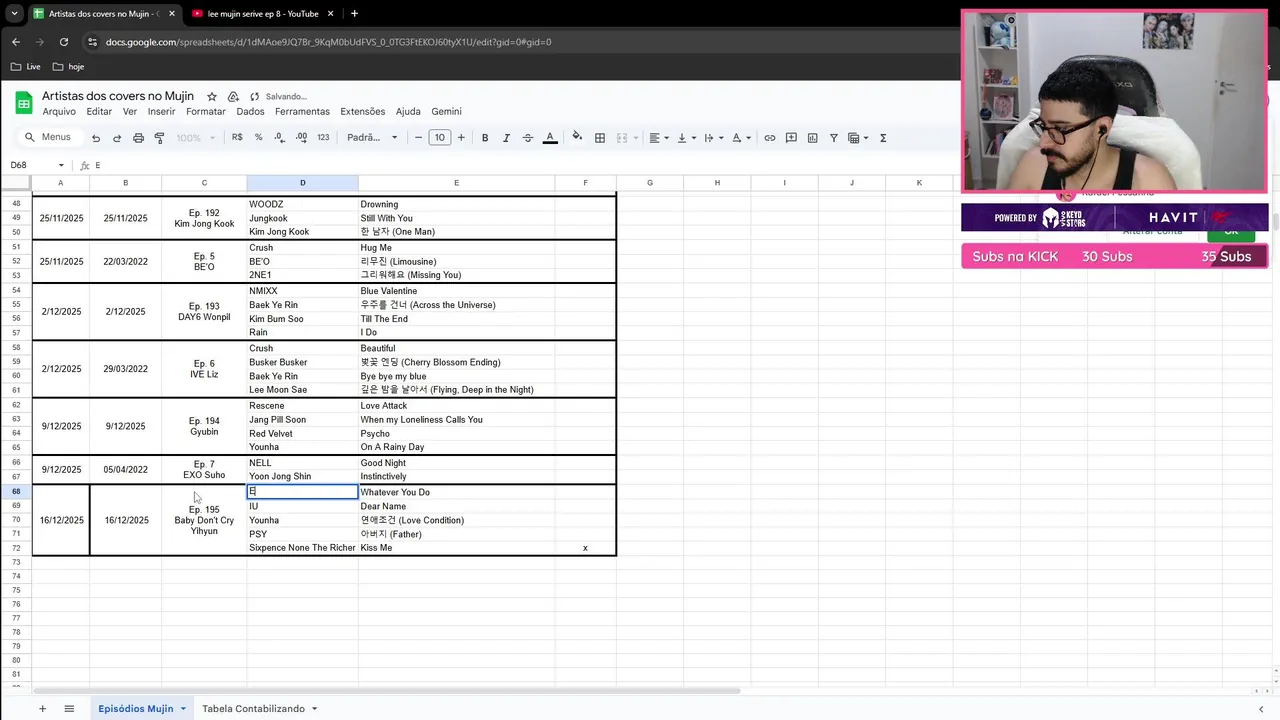Image resolution: width=1280 pixels, height=720 pixels.
Task: Apply percent format with the % button
Action: (259, 138)
